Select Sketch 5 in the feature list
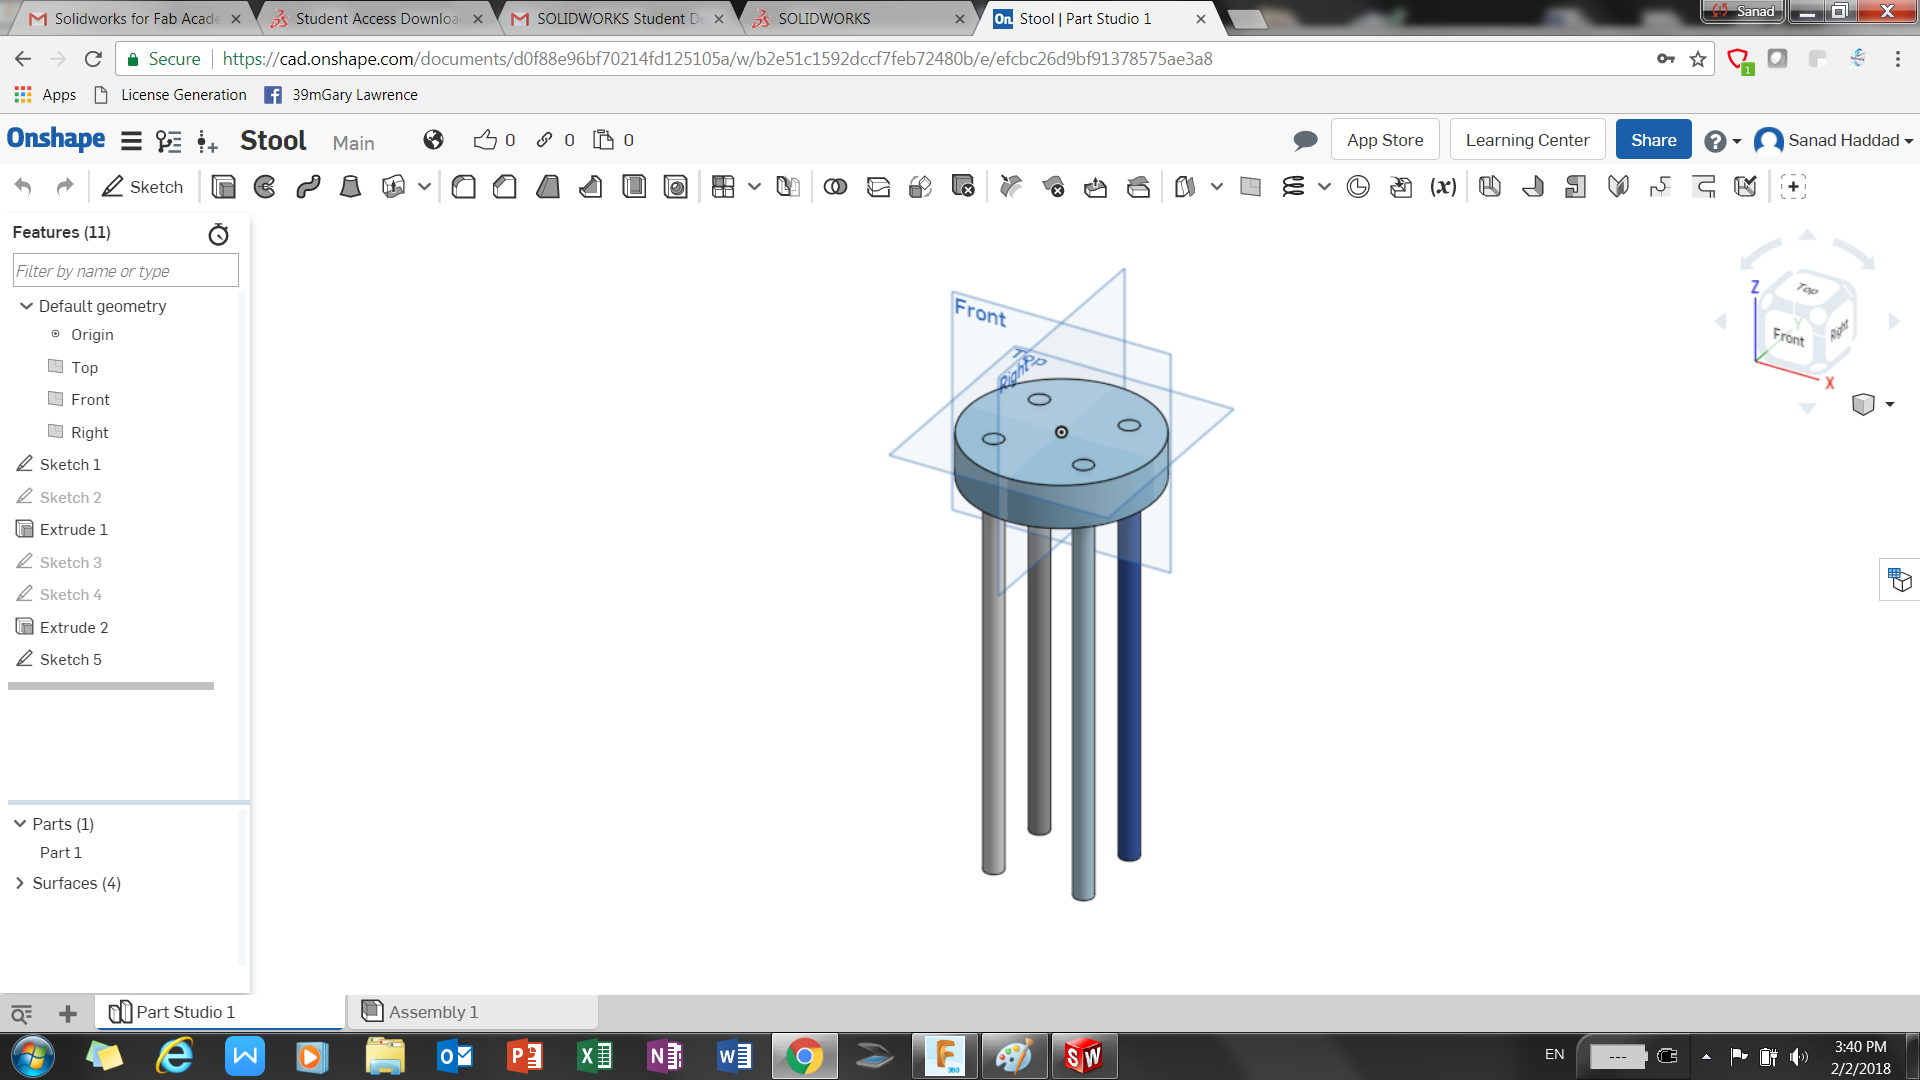Viewport: 1920px width, 1080px height. pos(70,659)
